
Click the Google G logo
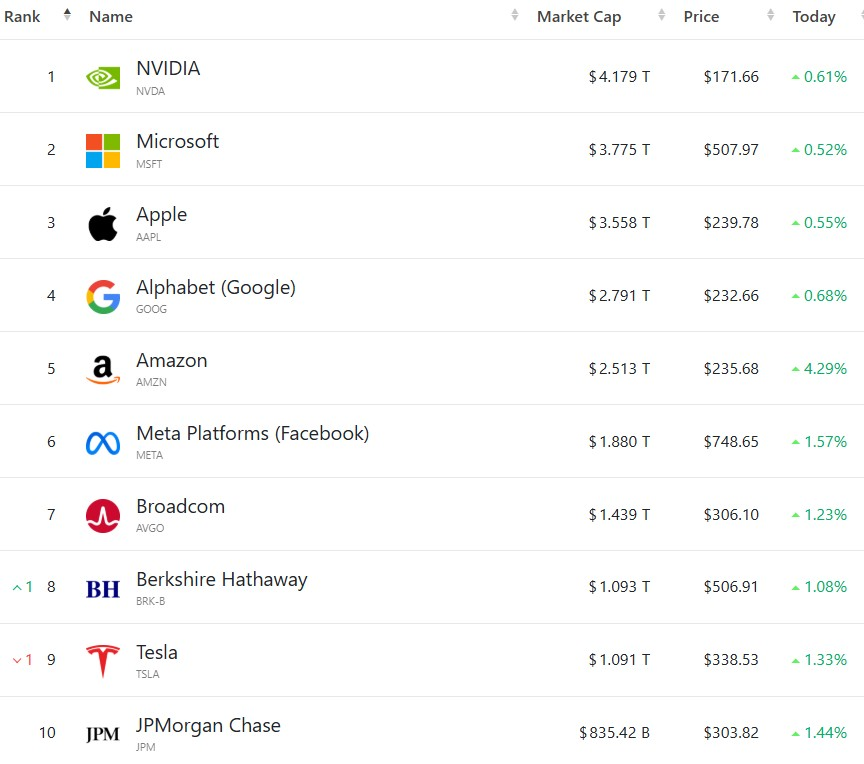point(103,297)
